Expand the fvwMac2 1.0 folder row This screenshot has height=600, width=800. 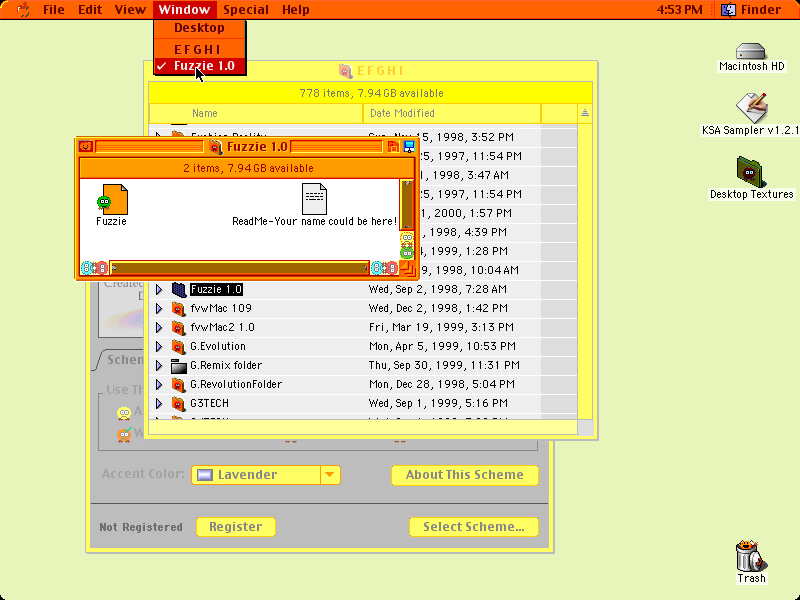[159, 327]
